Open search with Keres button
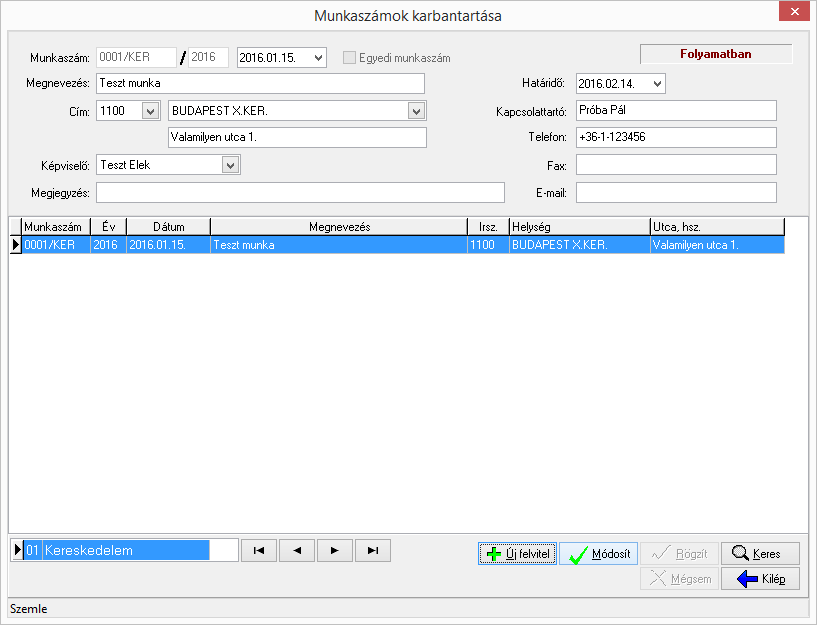This screenshot has height=625, width=817. 760,554
